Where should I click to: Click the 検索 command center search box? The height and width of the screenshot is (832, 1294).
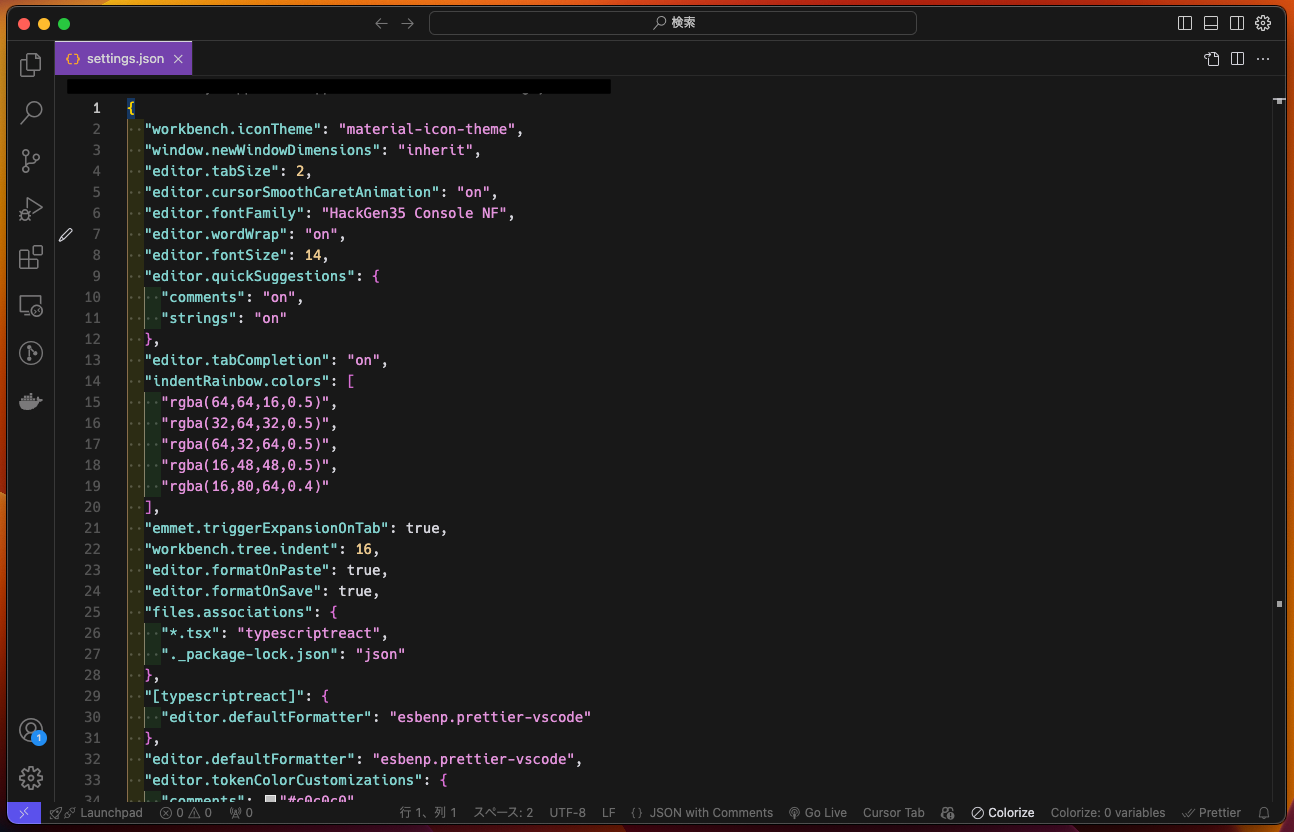673,23
